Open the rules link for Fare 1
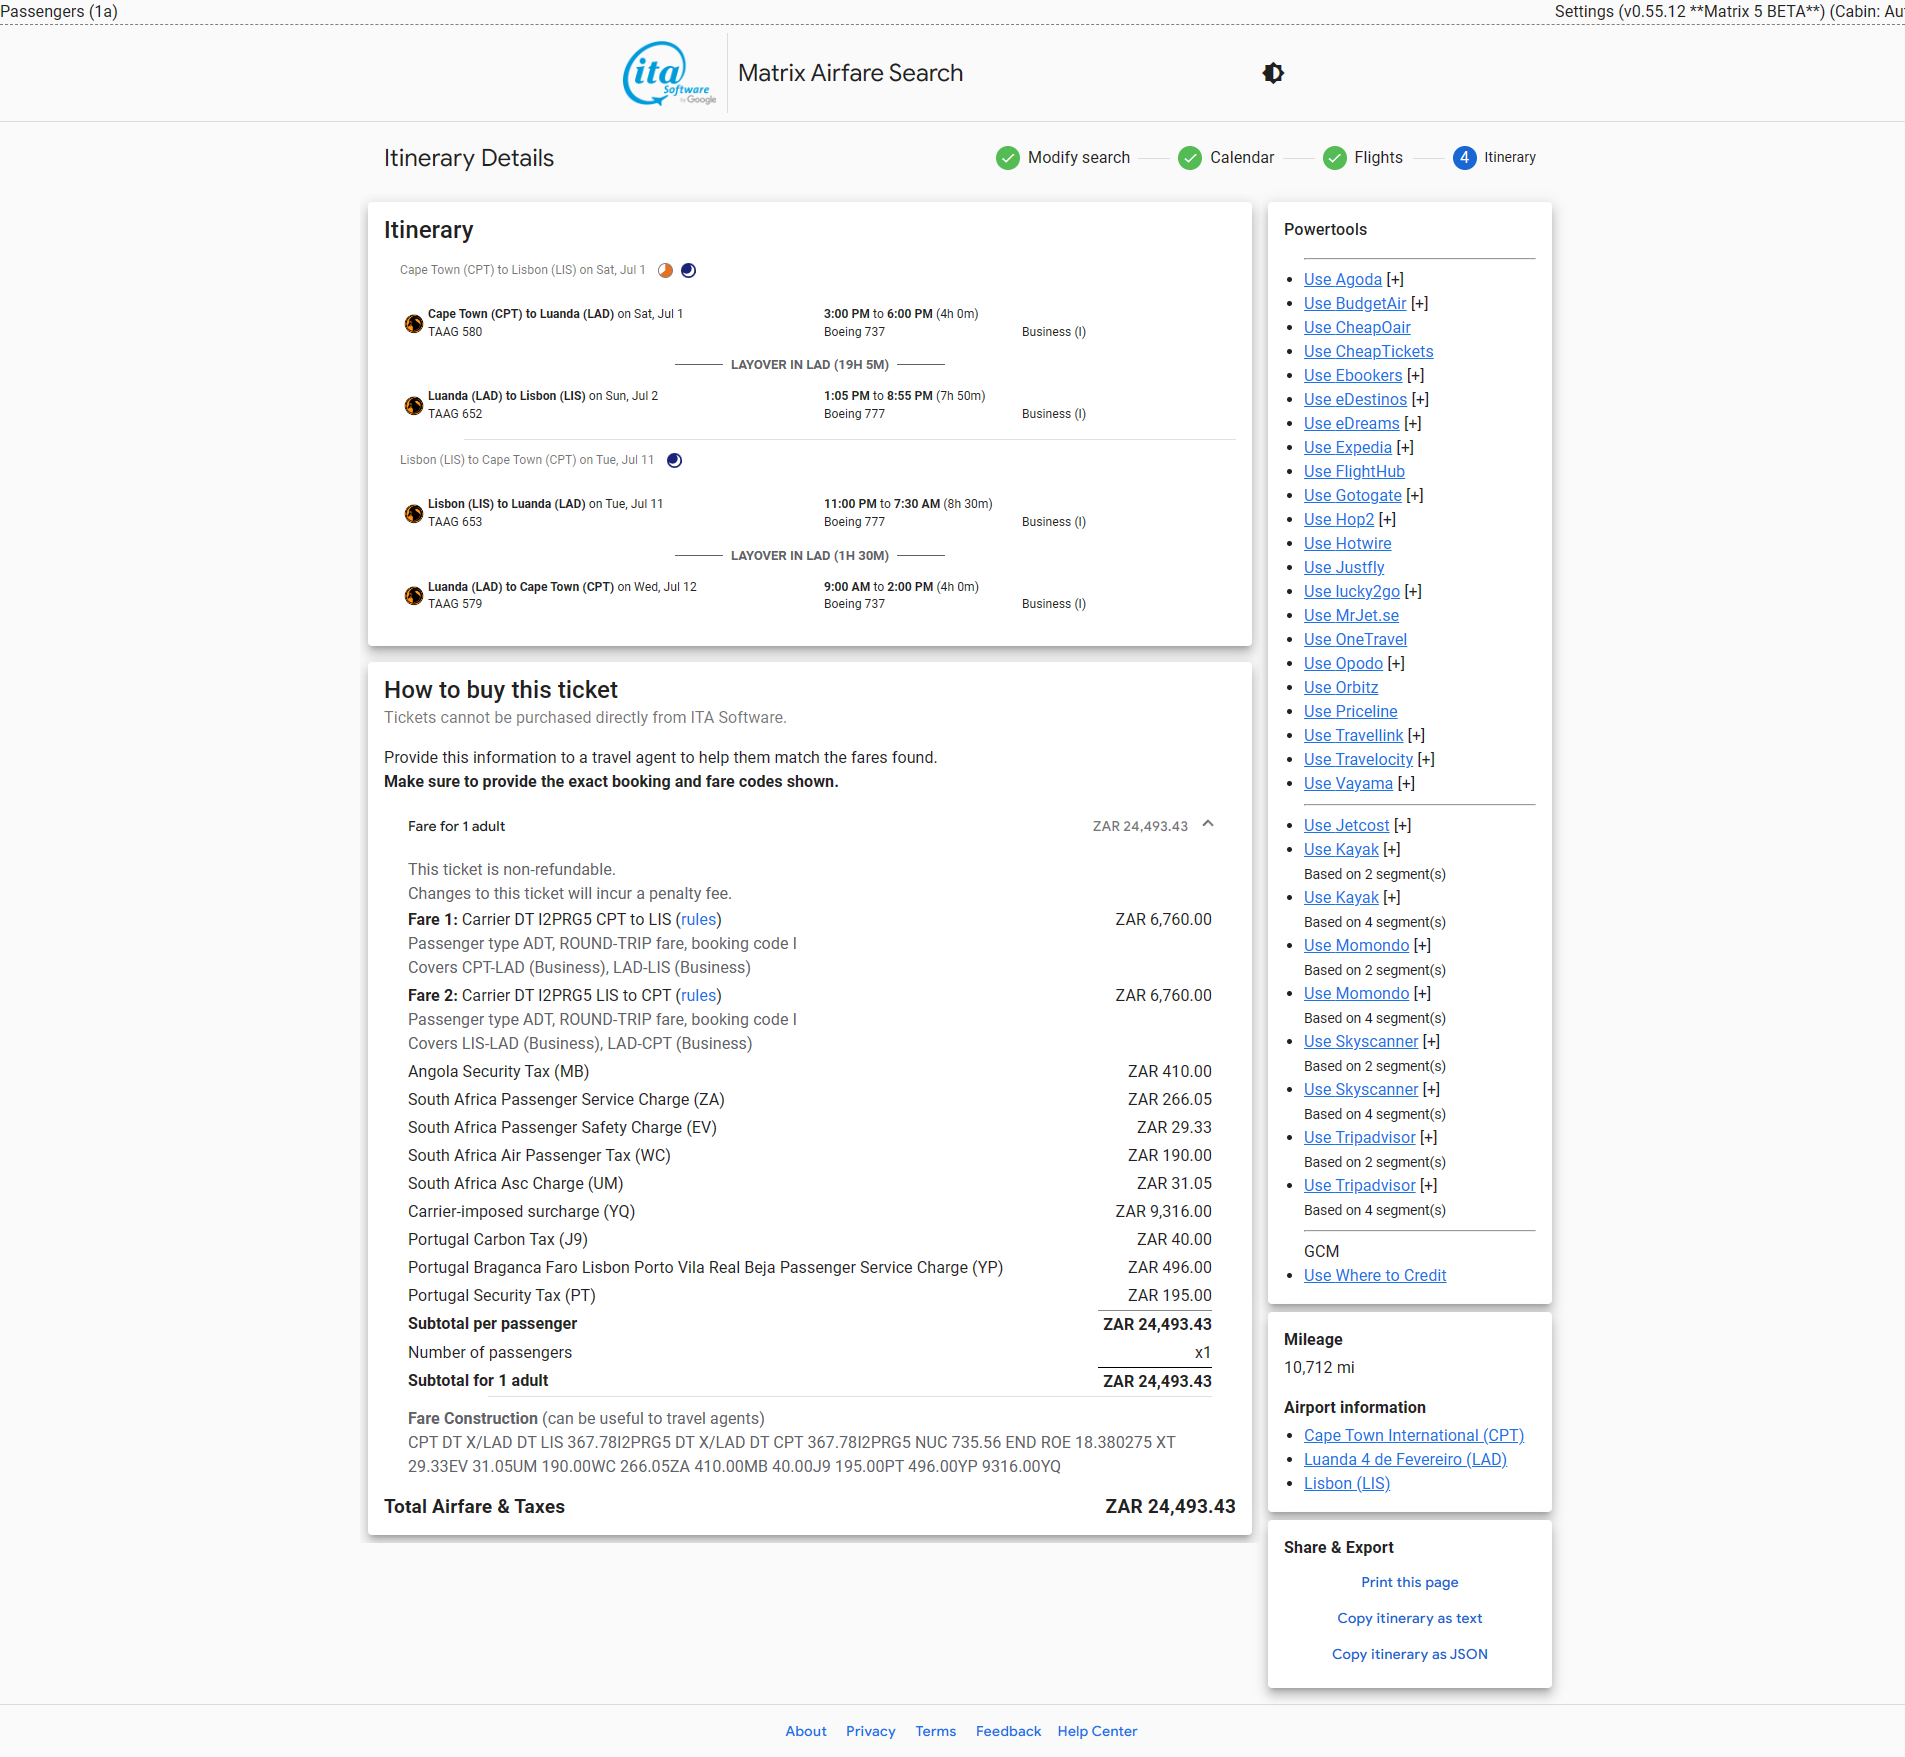The height and width of the screenshot is (1757, 1905). [698, 919]
